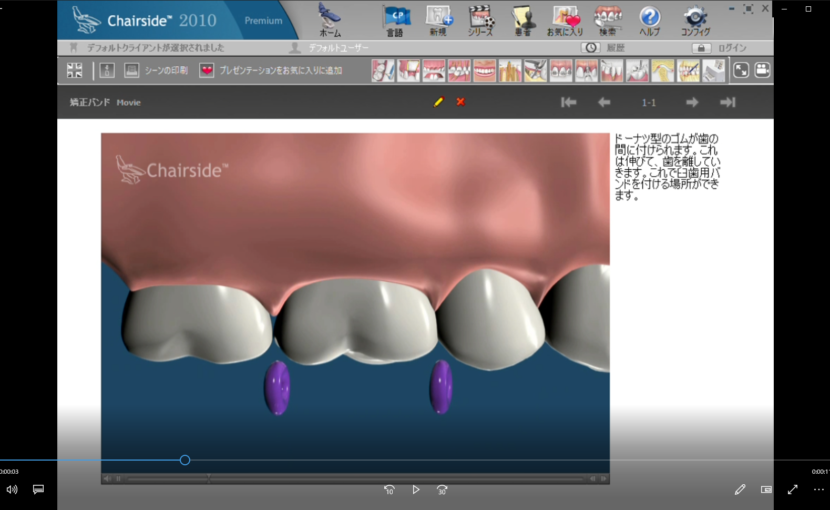830x510 pixels.
Task: Mute via the speaker volume icon
Action: [12, 489]
